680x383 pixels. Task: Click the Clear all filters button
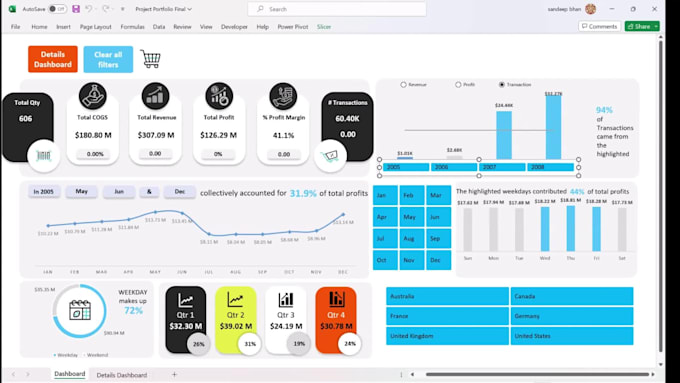(x=108, y=59)
